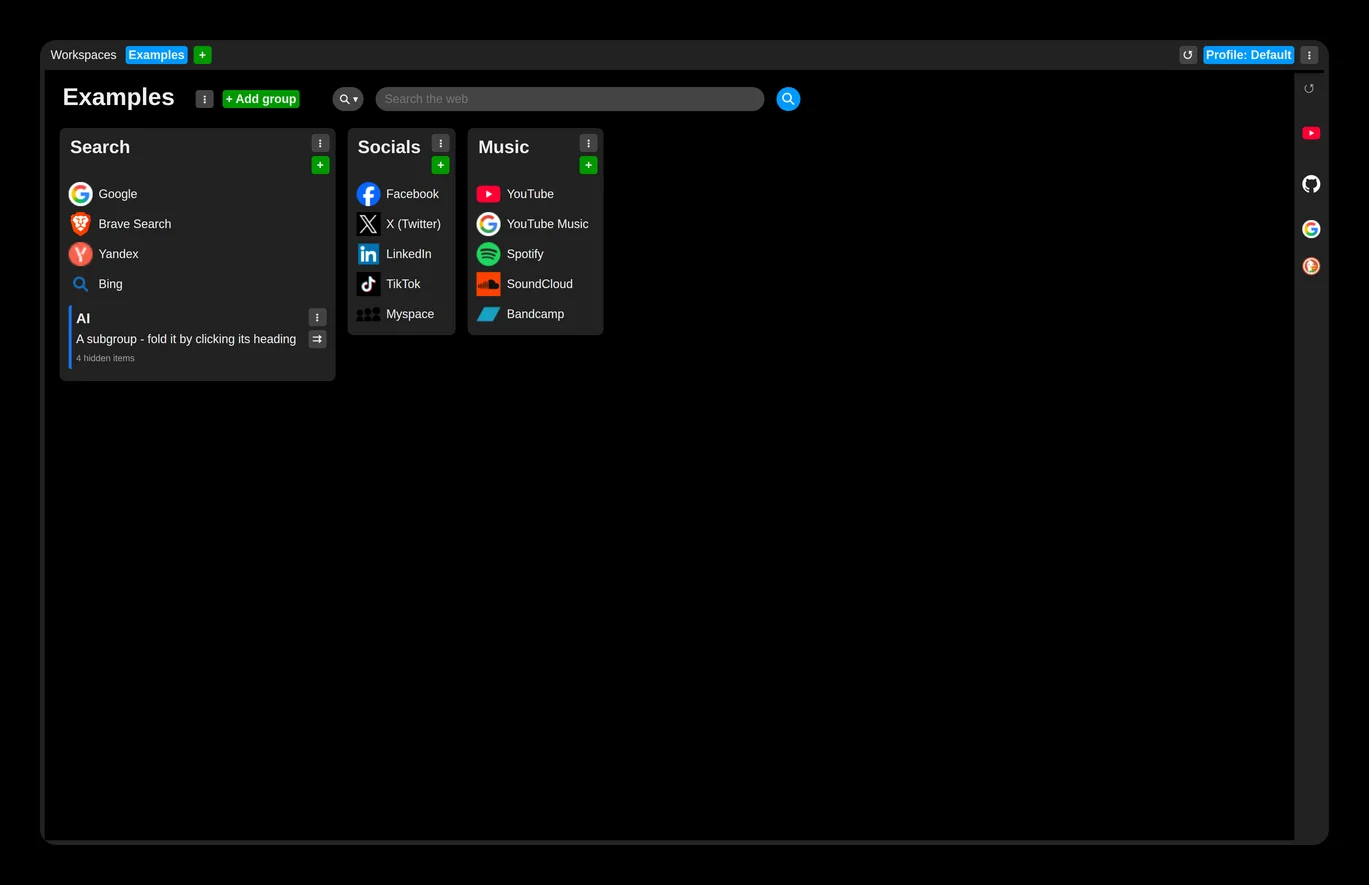Click the Bing magnifier icon
The width and height of the screenshot is (1369, 885).
click(x=81, y=284)
